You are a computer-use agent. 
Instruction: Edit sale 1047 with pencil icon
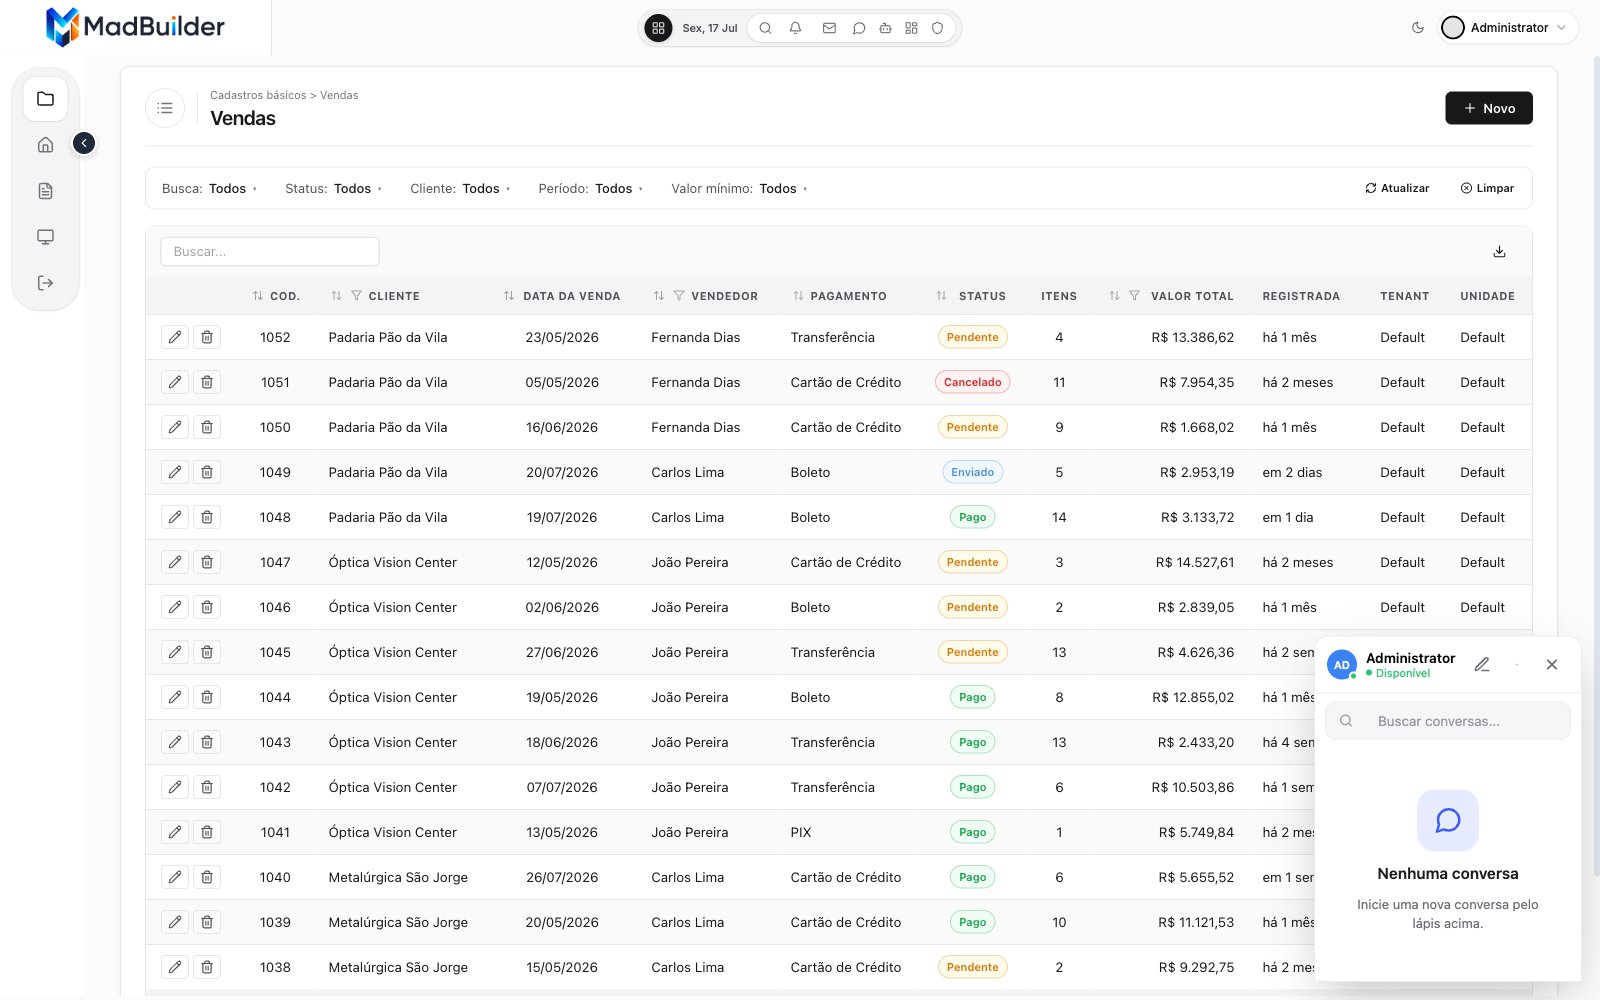pyautogui.click(x=175, y=562)
